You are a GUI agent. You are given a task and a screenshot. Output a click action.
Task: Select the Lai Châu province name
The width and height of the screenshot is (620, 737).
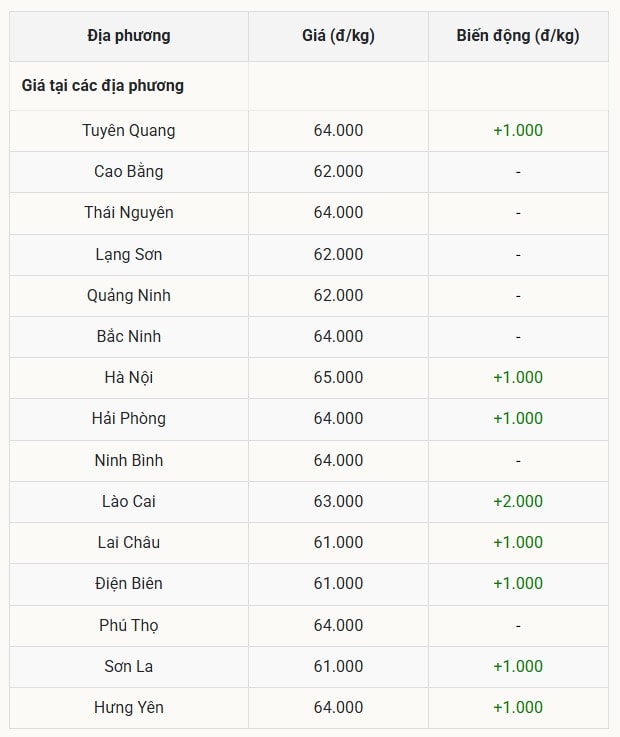(x=129, y=542)
